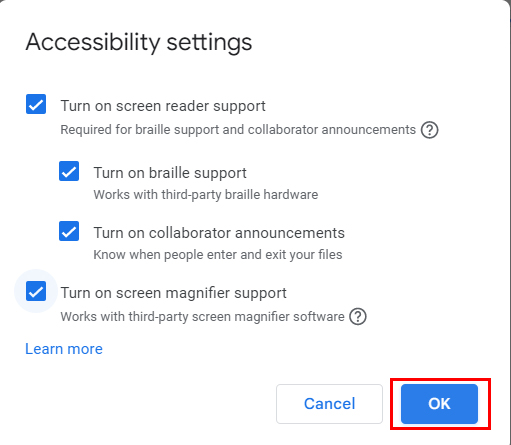
Task: Click "Works with third-party screen magnifier software" text
Action: [202, 317]
